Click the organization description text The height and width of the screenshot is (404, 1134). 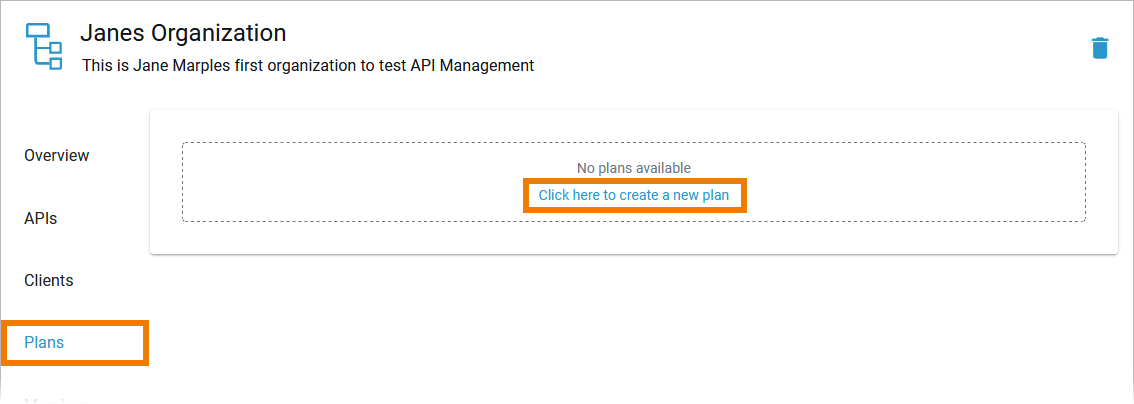(x=308, y=66)
